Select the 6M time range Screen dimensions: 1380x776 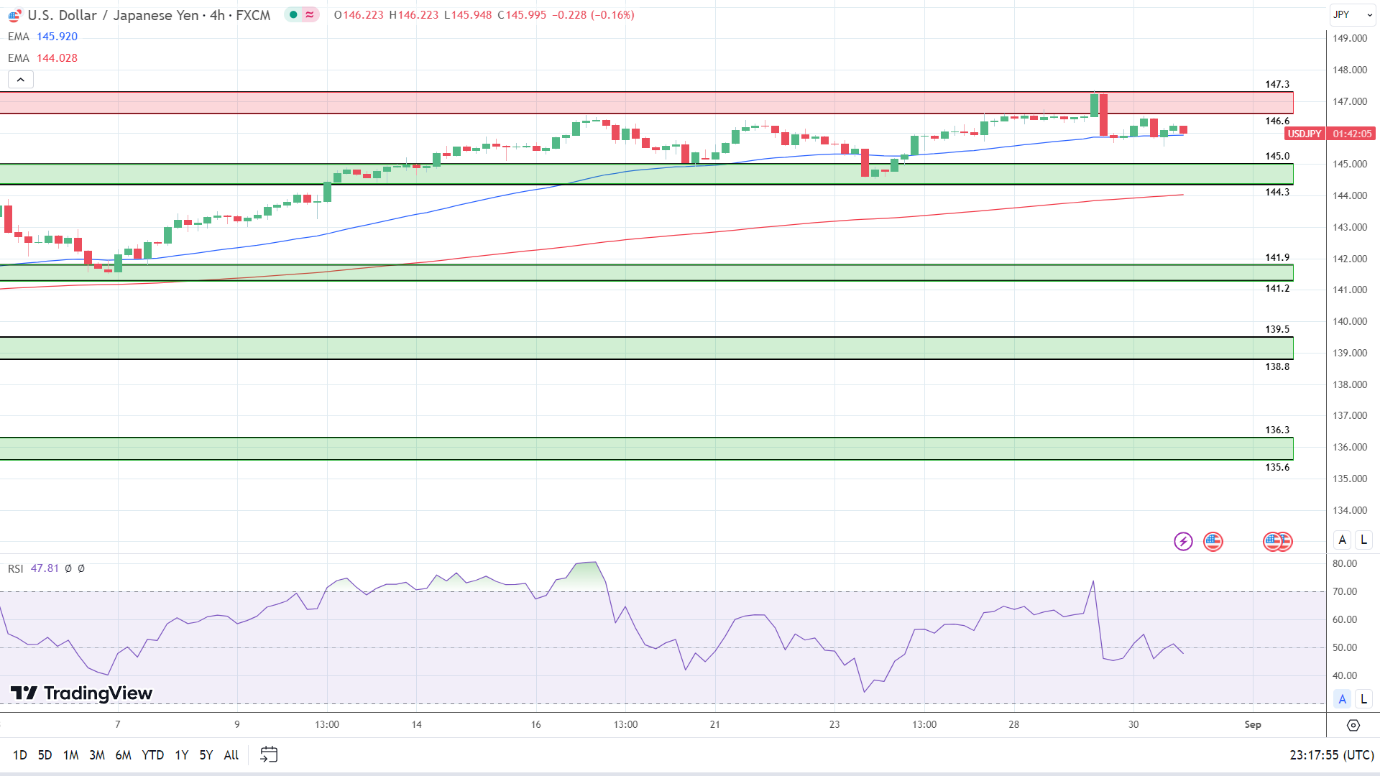pyautogui.click(x=123, y=755)
